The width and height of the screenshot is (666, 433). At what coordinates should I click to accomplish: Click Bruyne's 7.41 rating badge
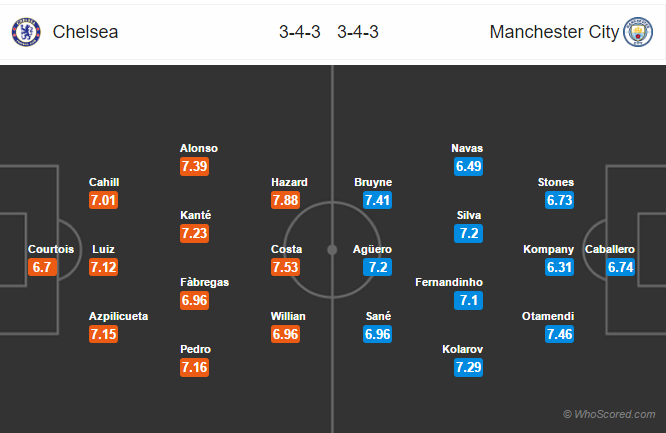(x=377, y=200)
